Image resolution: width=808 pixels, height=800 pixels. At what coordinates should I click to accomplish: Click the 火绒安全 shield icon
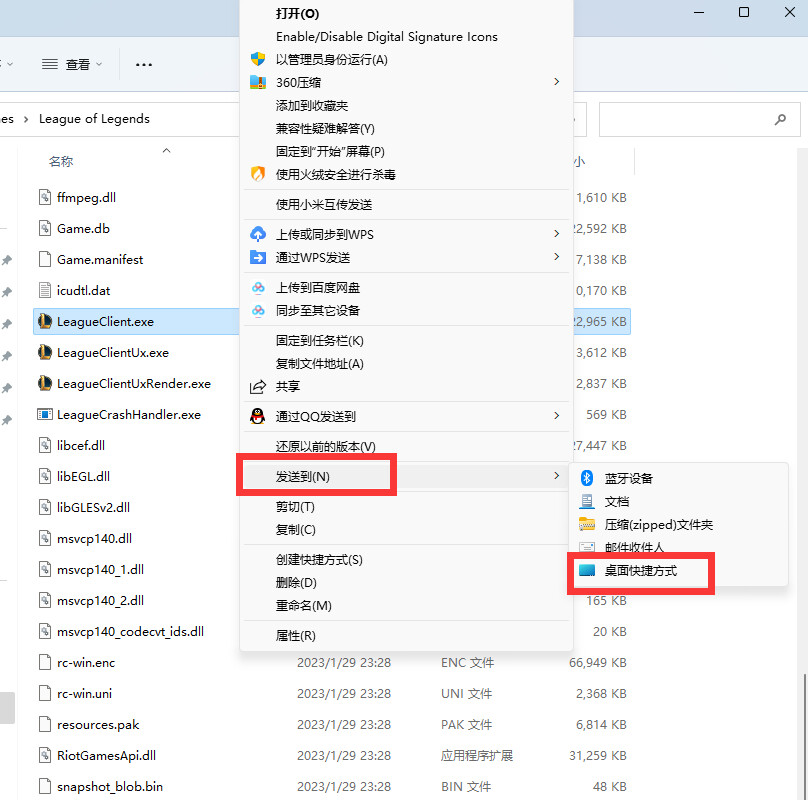(258, 174)
